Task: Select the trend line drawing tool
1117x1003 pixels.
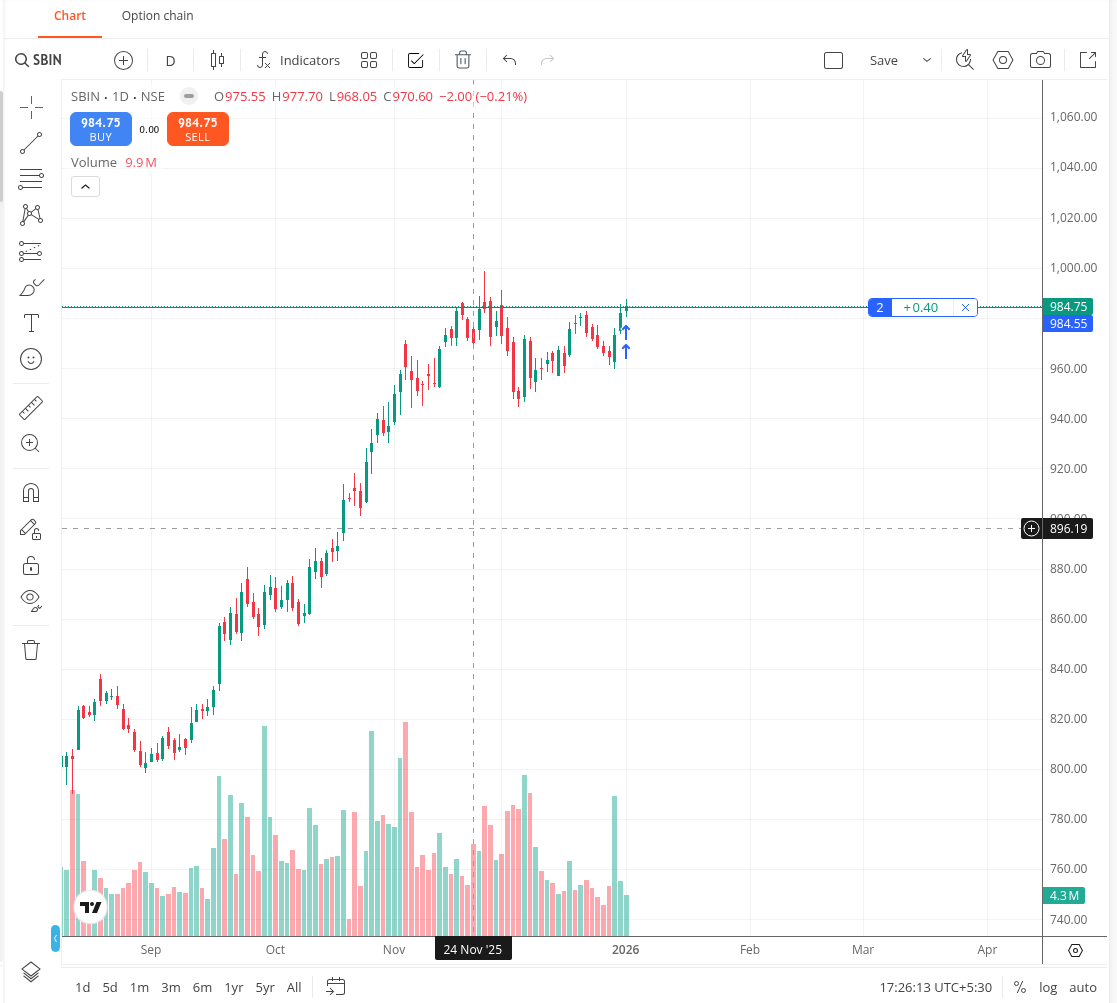Action: point(31,143)
